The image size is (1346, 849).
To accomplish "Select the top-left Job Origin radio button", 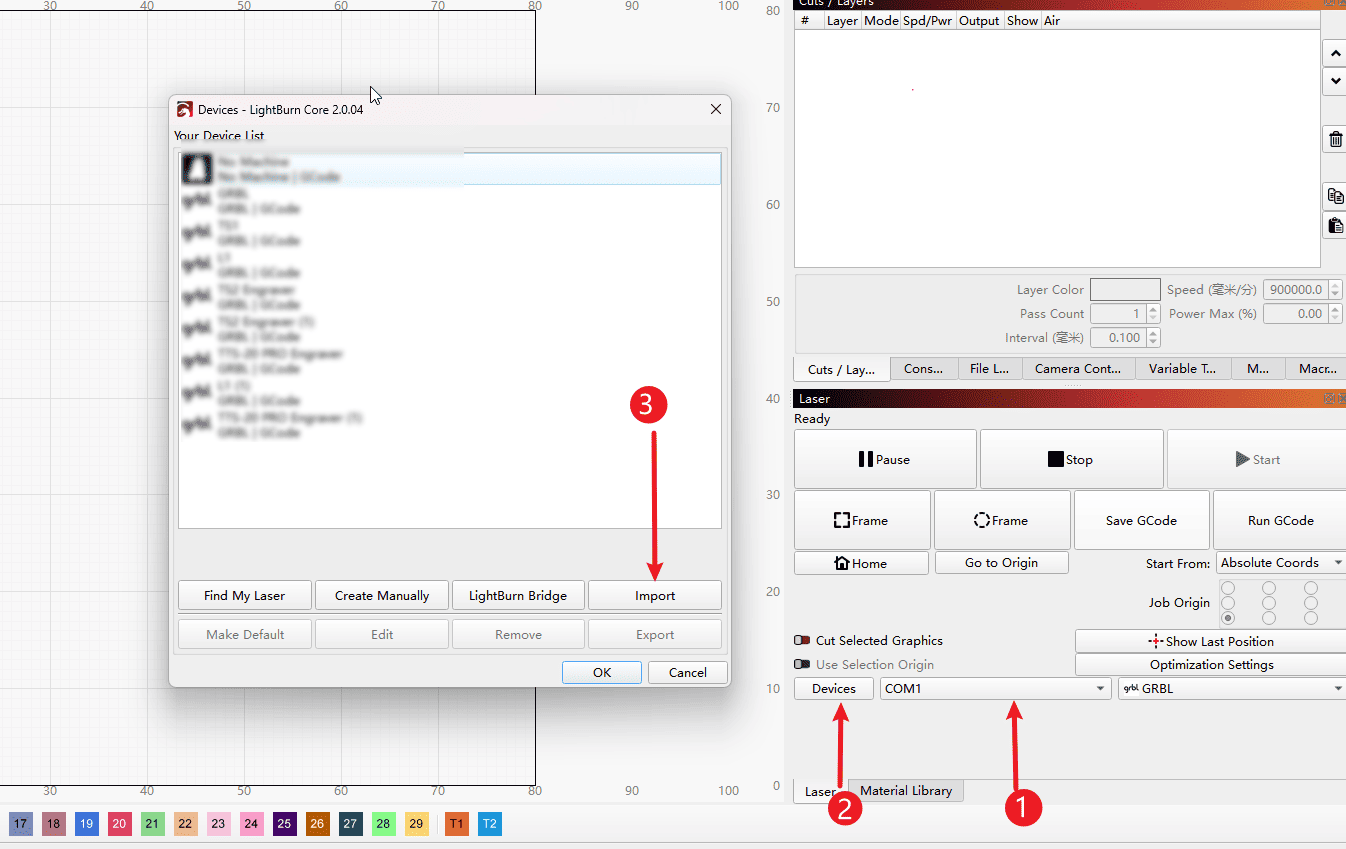I will (1228, 588).
